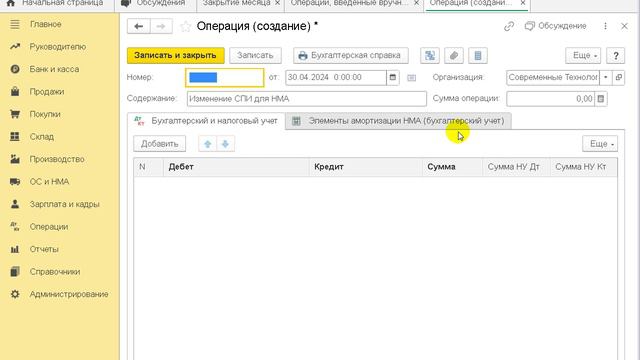Focus the Номер input field
Screen dimensions: 640x360
[224, 78]
